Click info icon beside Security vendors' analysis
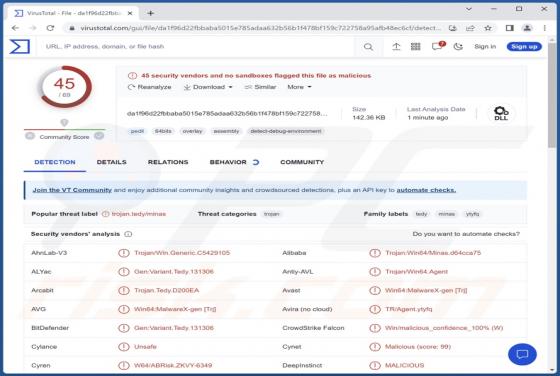Image resolution: width=560 pixels, height=376 pixels. click(x=128, y=234)
